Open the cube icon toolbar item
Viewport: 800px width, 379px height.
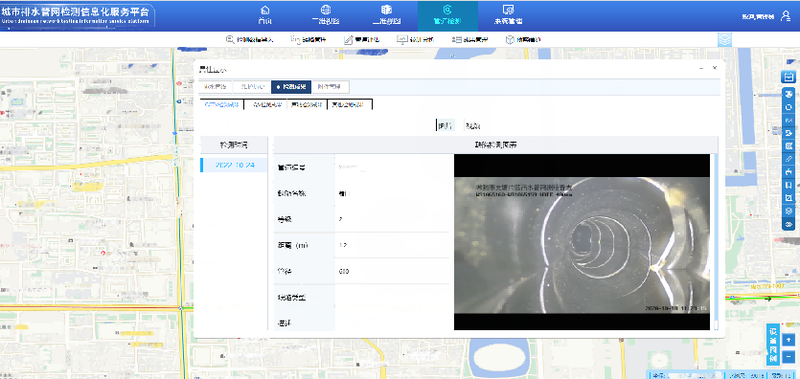(523, 39)
